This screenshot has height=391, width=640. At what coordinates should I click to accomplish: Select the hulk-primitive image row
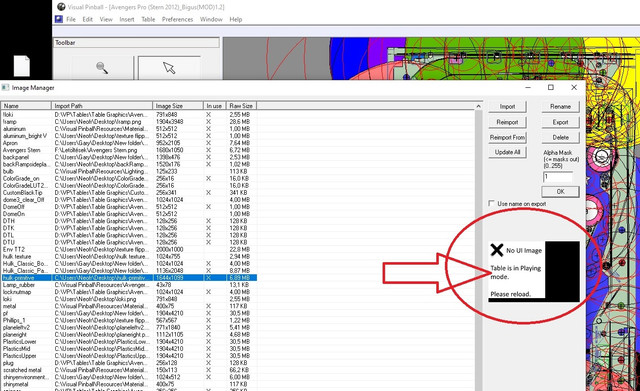point(129,278)
